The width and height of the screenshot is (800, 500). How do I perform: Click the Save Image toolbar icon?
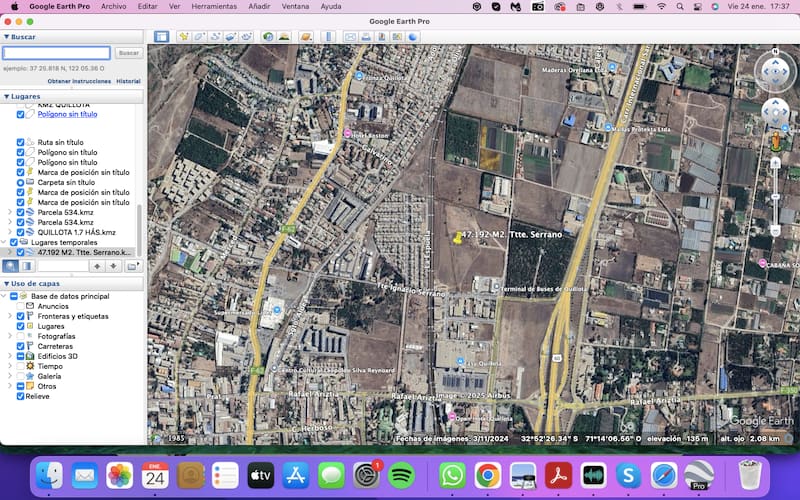coord(382,37)
